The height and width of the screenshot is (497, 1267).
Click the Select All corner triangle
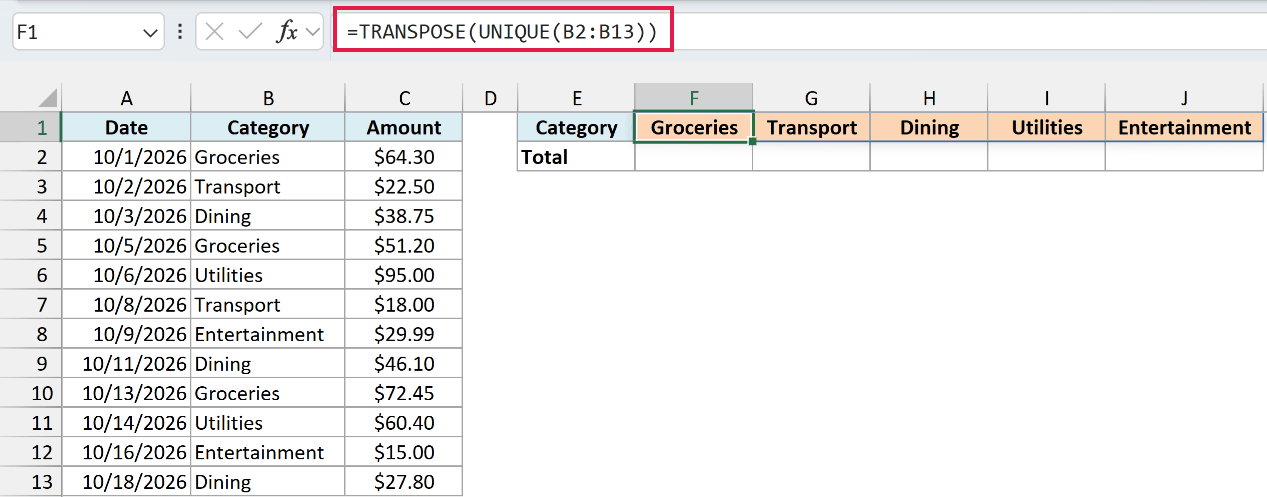pos(47,98)
